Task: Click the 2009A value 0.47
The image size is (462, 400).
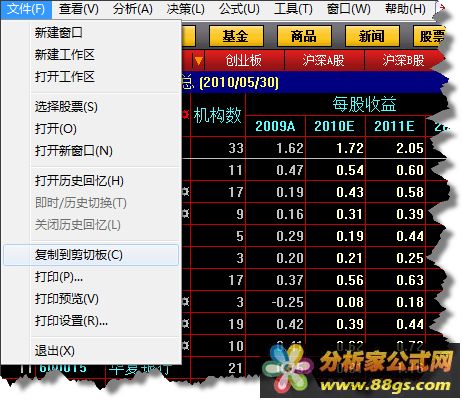Action: (290, 170)
